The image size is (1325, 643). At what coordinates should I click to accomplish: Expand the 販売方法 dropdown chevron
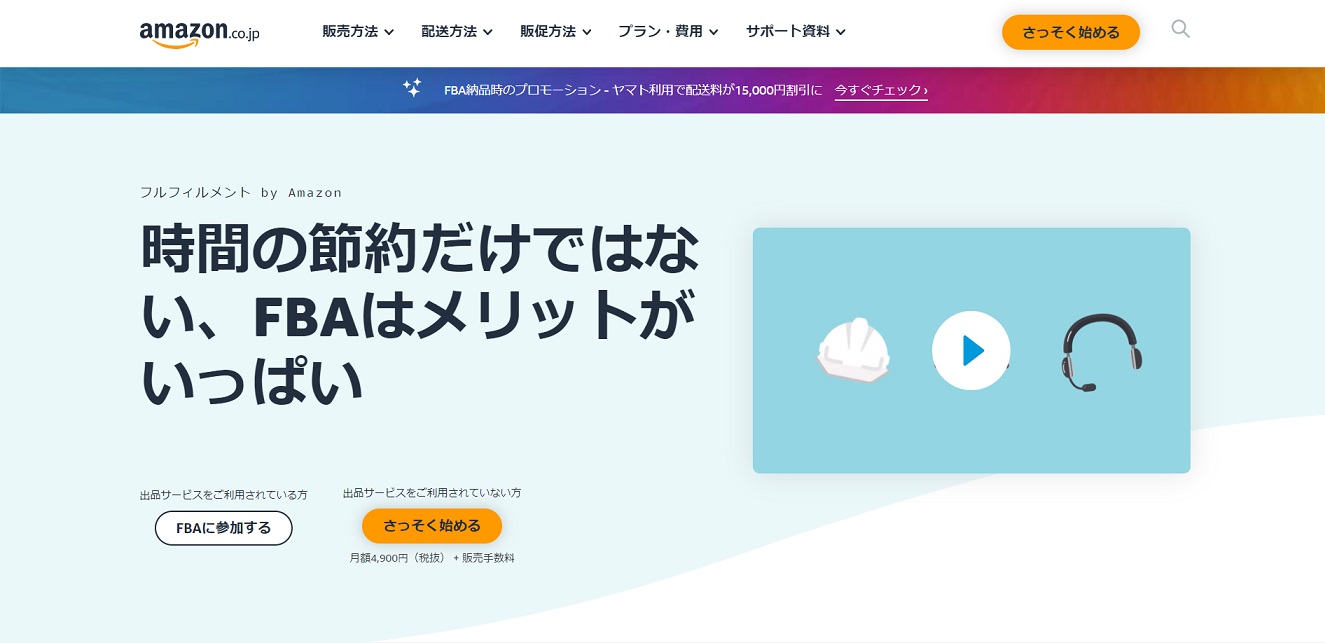pyautogui.click(x=389, y=32)
